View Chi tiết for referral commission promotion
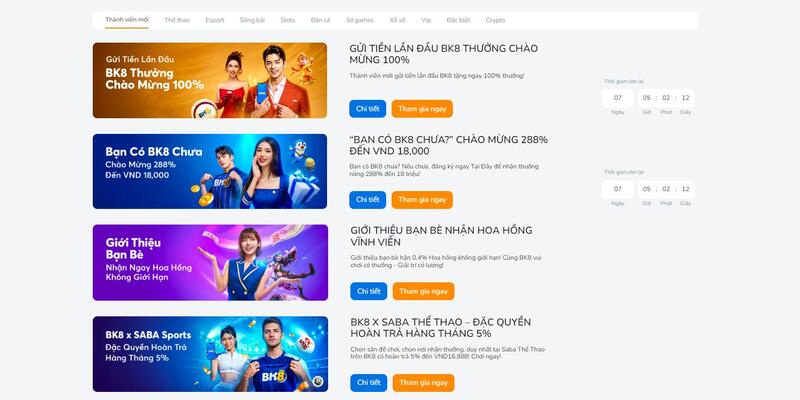The width and height of the screenshot is (800, 400). (x=369, y=291)
